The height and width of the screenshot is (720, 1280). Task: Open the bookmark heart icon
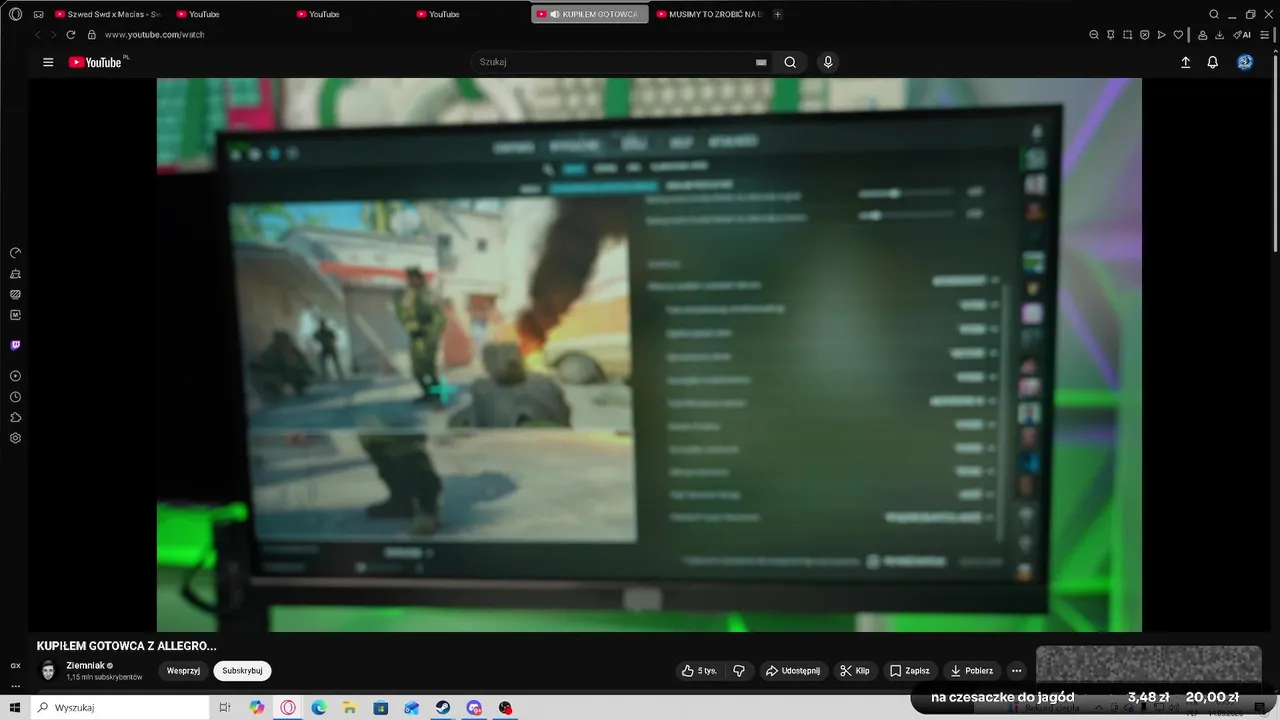[x=1178, y=34]
